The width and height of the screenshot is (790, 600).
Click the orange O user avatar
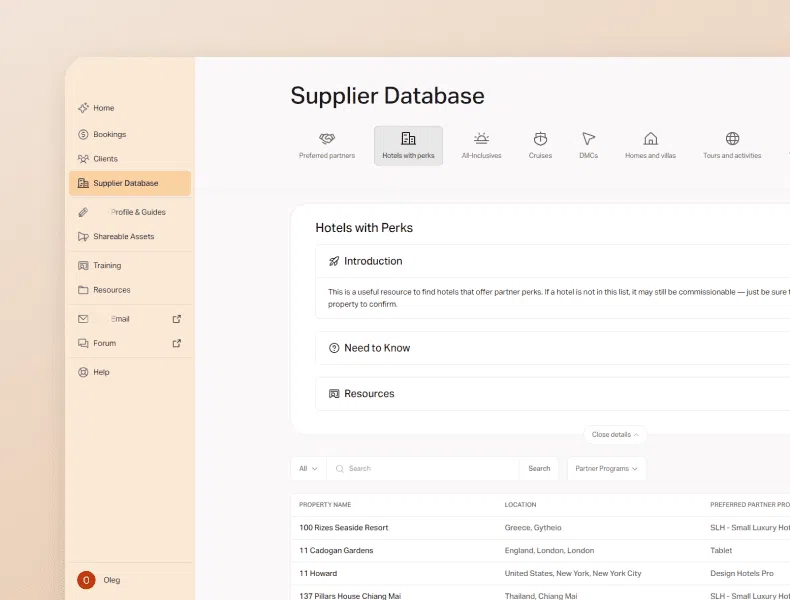pyautogui.click(x=86, y=580)
